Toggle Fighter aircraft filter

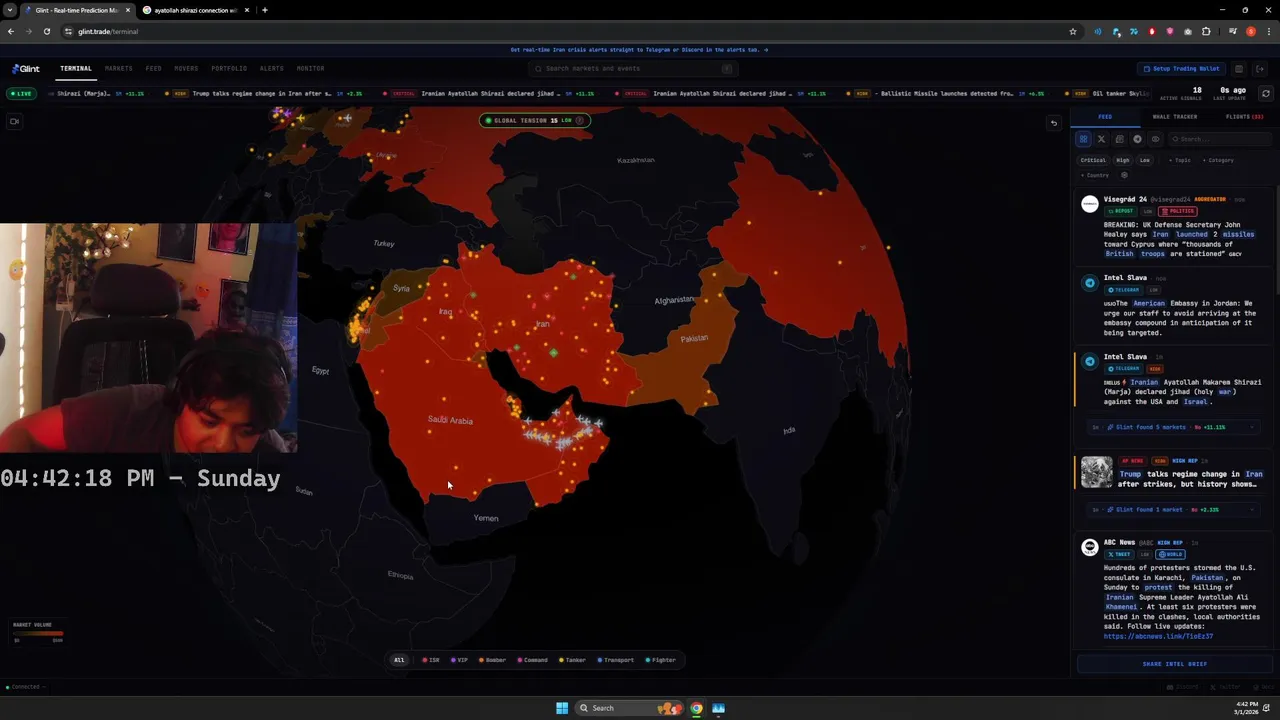click(661, 660)
